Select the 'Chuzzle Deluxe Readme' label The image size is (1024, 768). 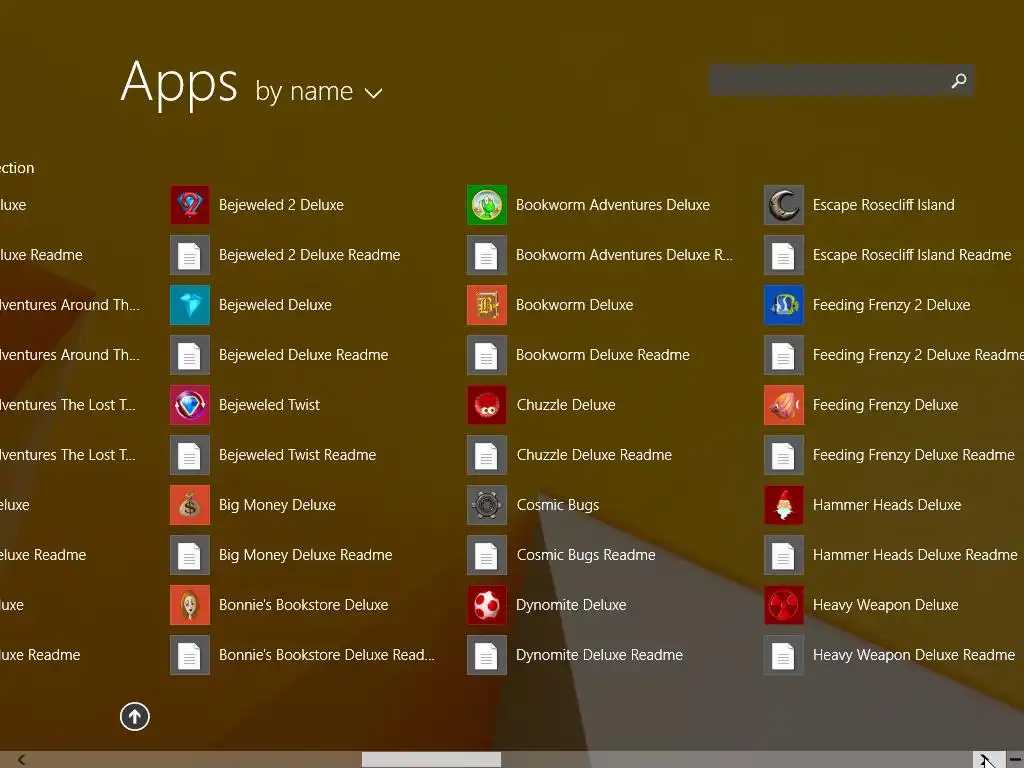594,455
